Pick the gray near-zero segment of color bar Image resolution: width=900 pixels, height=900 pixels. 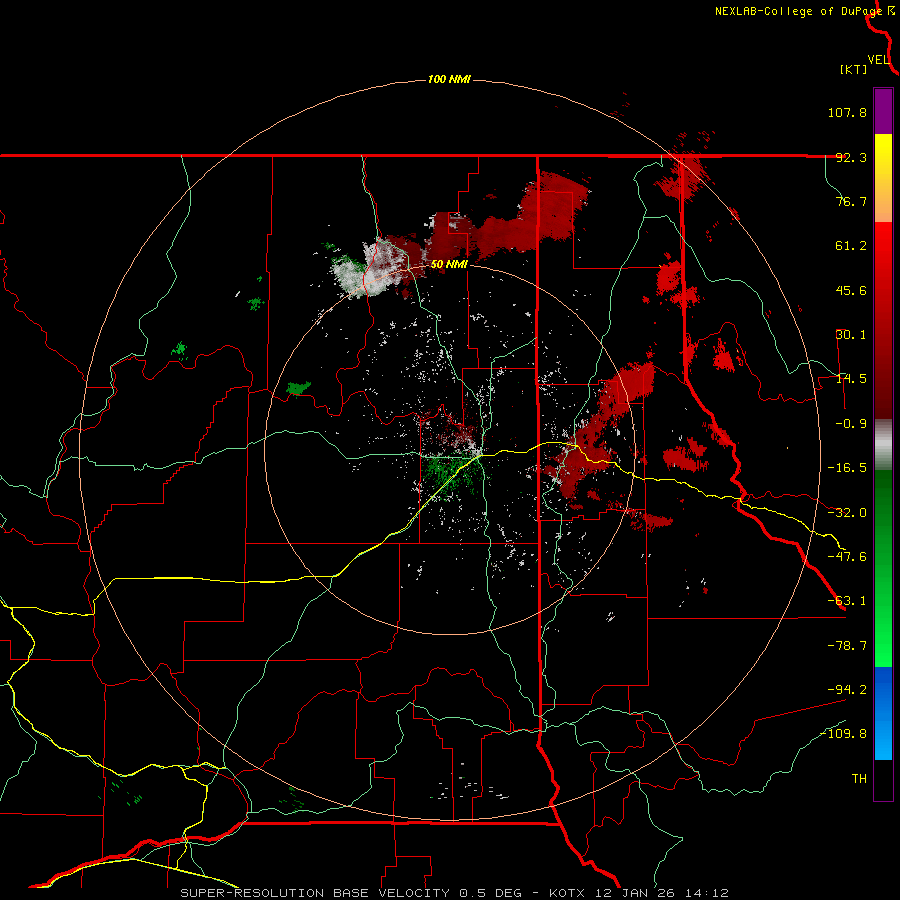883,445
